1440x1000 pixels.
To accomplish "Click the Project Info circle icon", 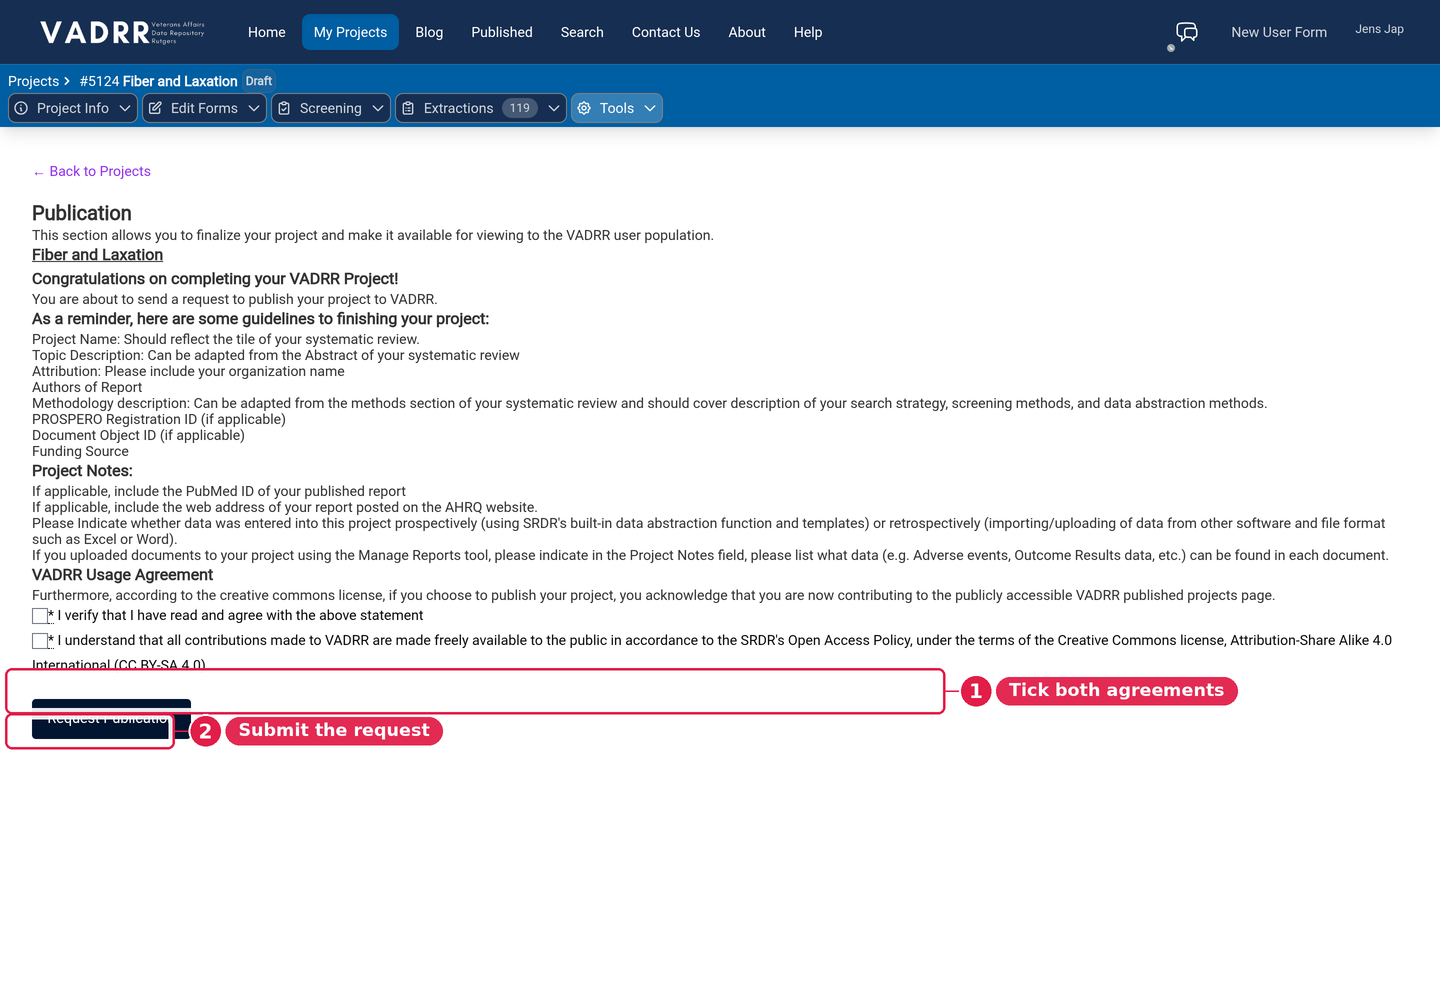I will point(21,108).
